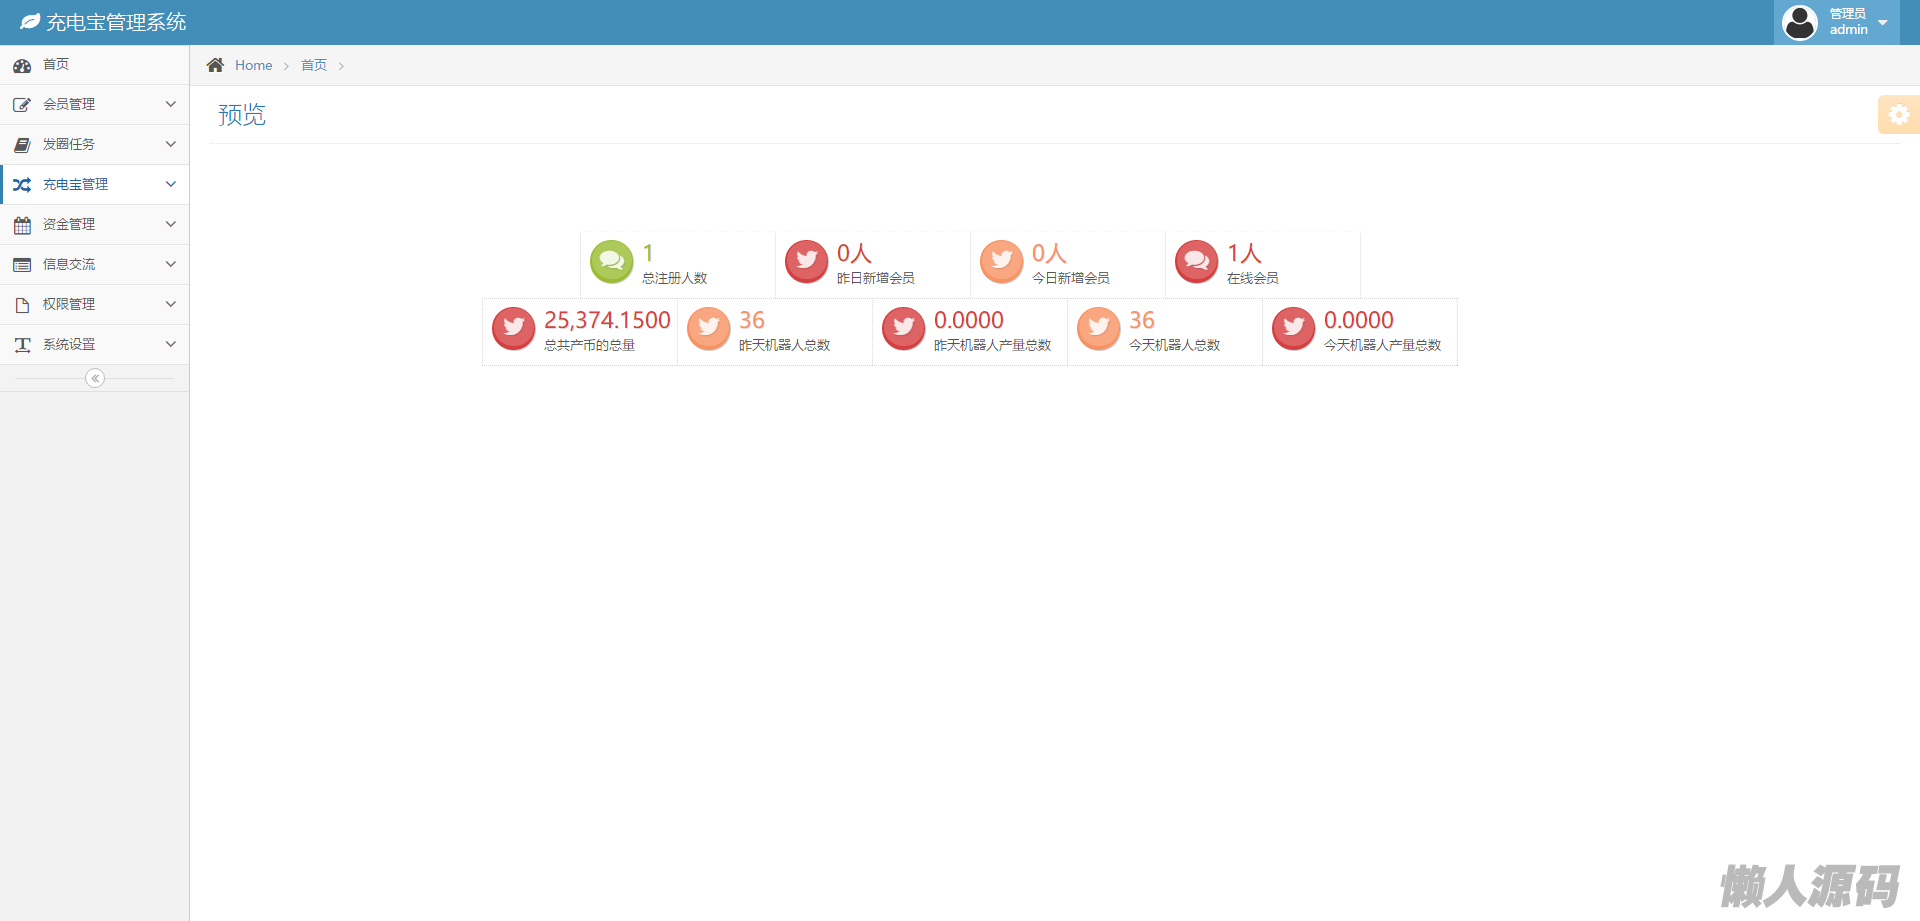The width and height of the screenshot is (1920, 921).
Task: Select 充电宝管理 in the sidebar
Action: [x=95, y=185]
